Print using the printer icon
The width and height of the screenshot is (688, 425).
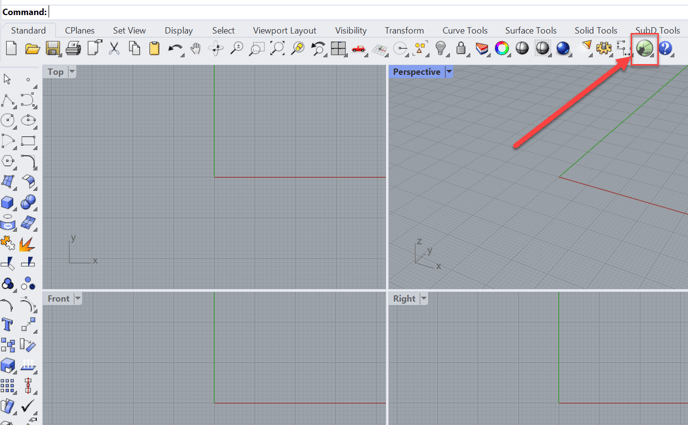(73, 48)
